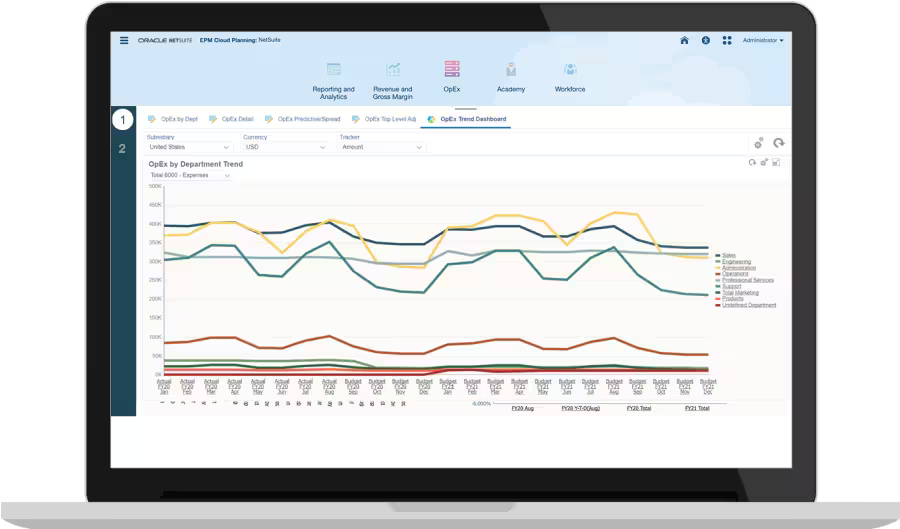Image resolution: width=900 pixels, height=529 pixels.
Task: Toggle Support series in chart legend
Action: [x=731, y=286]
